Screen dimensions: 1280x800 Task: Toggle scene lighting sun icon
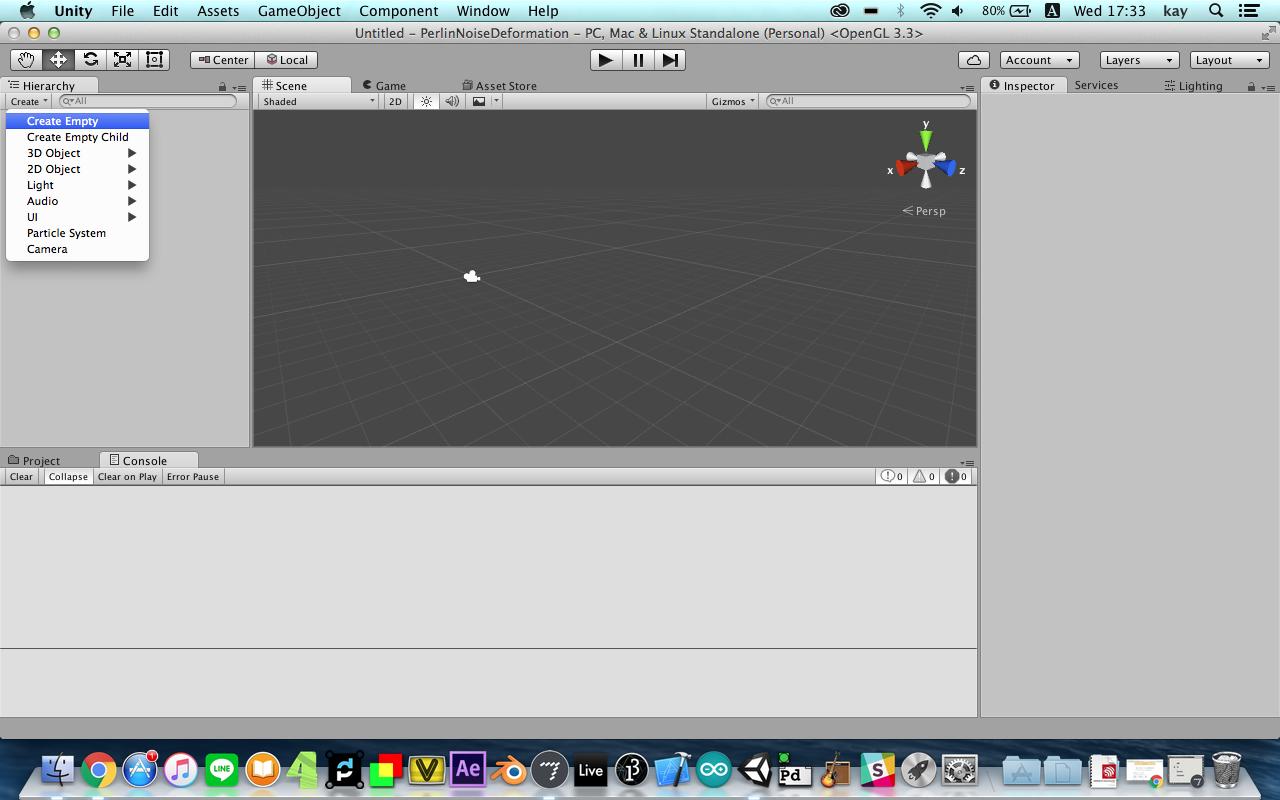click(426, 101)
